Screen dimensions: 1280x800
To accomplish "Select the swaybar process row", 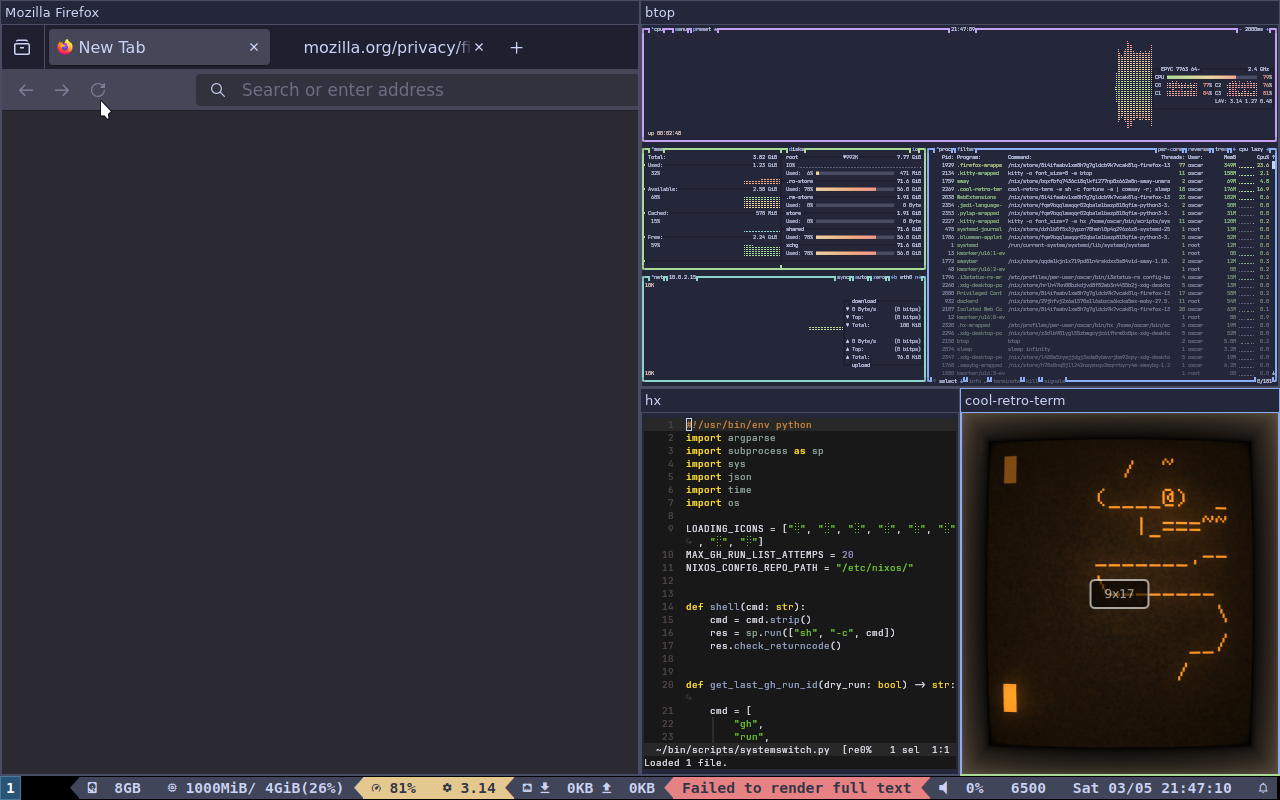I will click(1107, 261).
